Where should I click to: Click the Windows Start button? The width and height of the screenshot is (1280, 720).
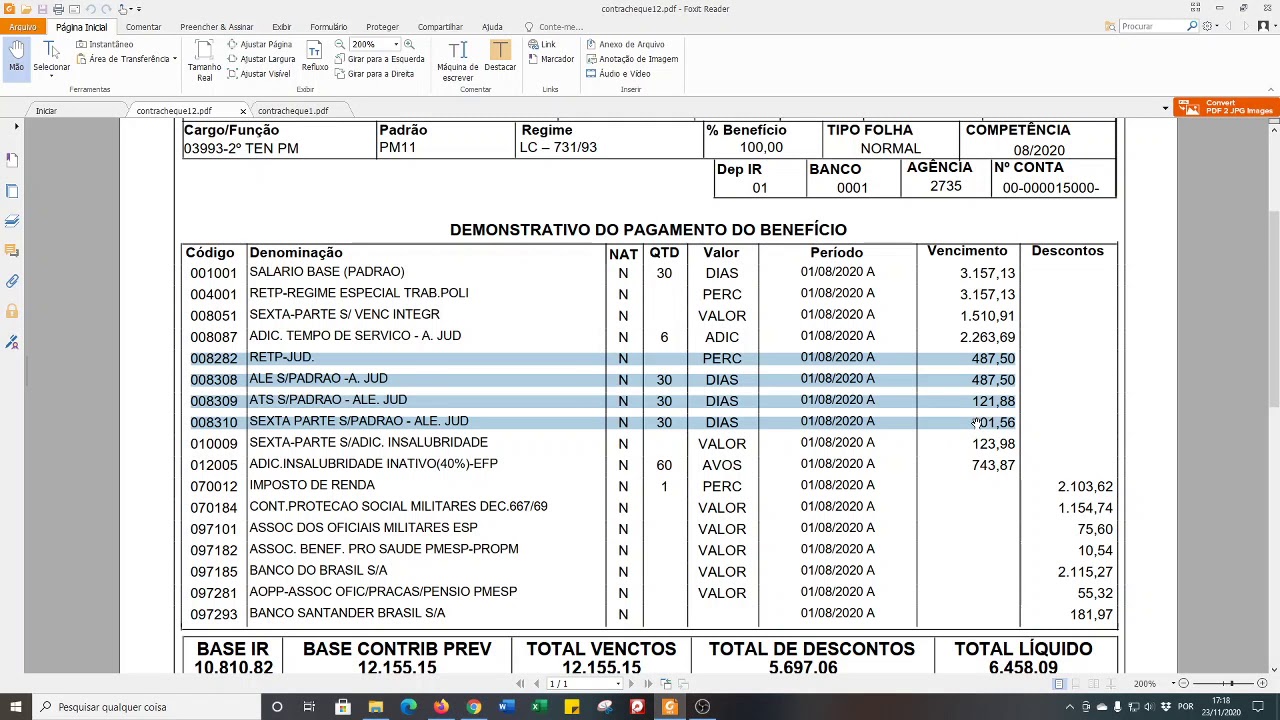pos(14,707)
